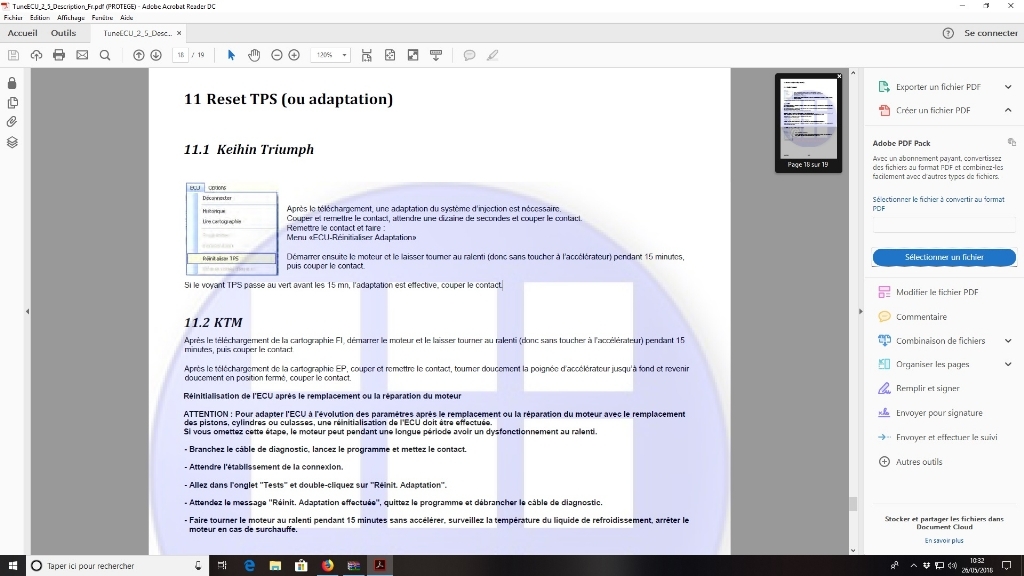Open Envoyer et effectuer le suivi
Viewport: 1024px width, 576px height.
938,438
